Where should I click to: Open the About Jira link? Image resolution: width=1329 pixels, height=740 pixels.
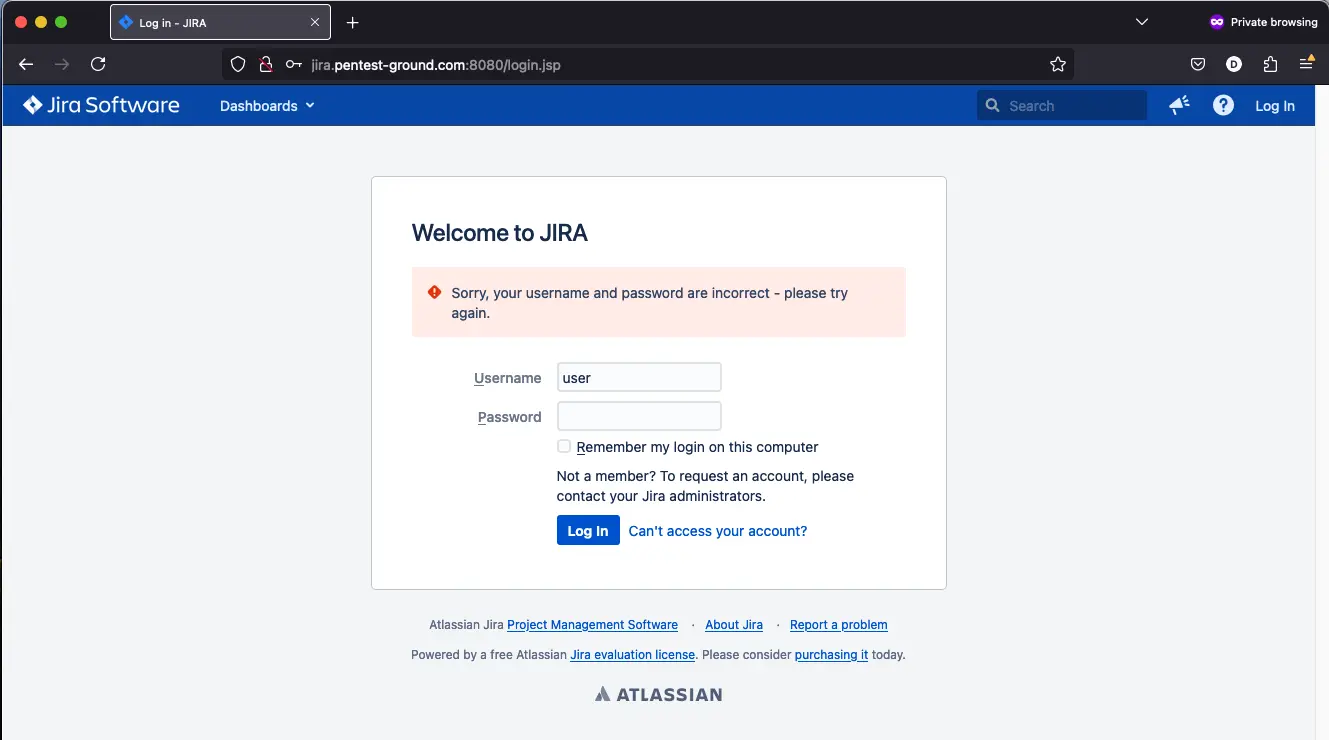[x=734, y=625]
